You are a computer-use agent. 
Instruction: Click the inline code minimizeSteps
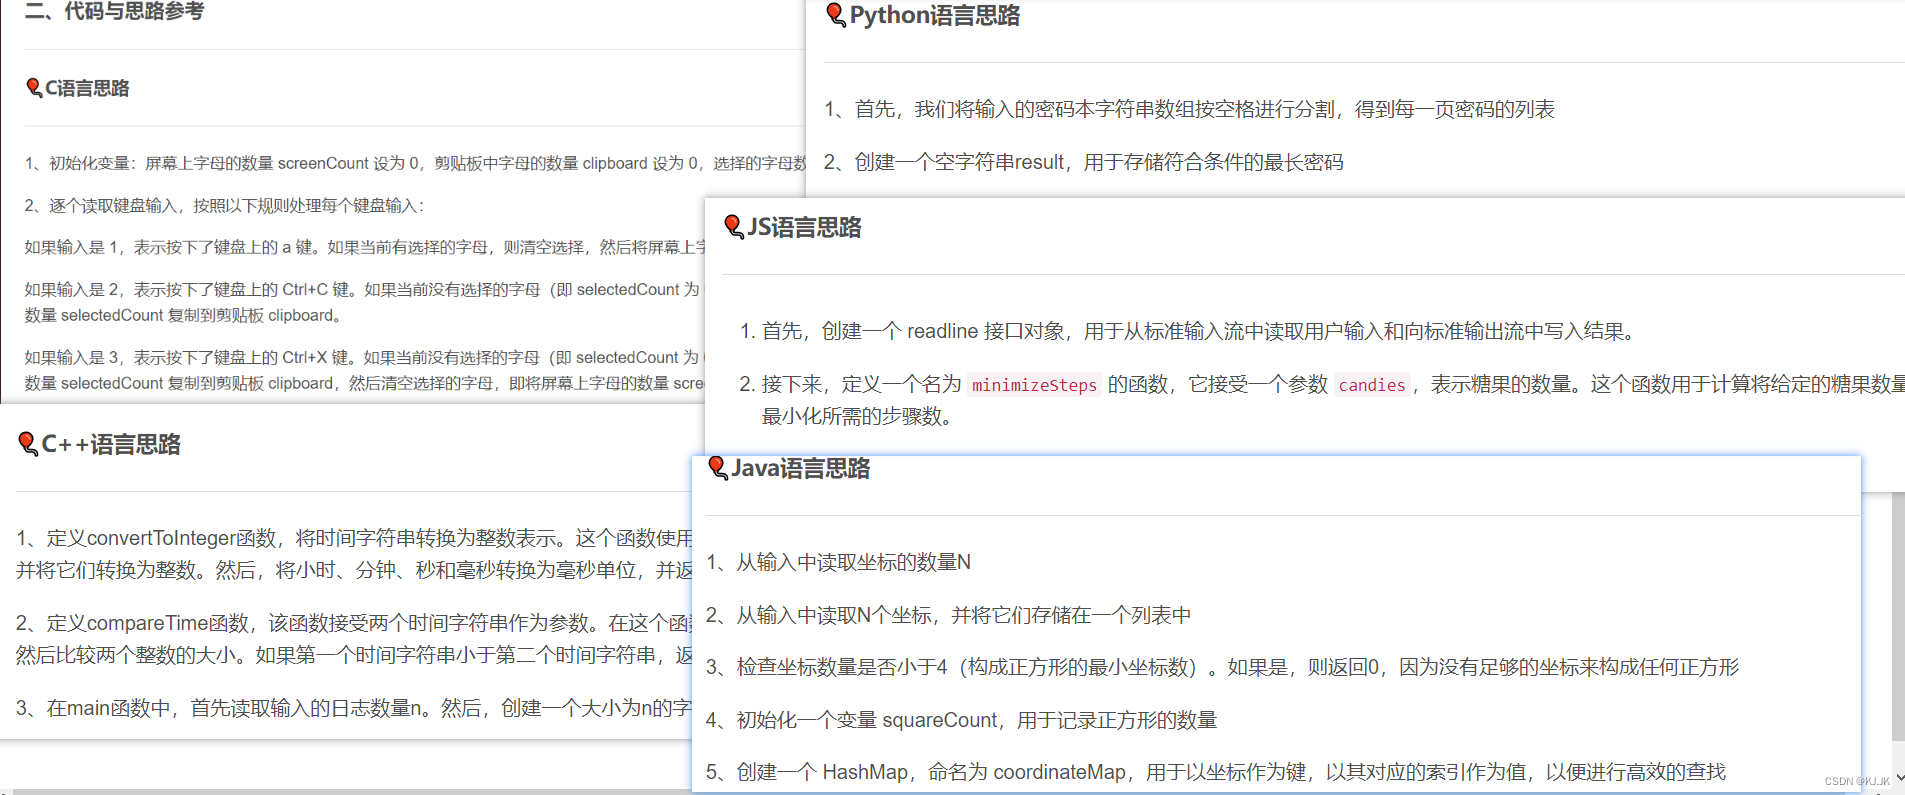point(1034,385)
